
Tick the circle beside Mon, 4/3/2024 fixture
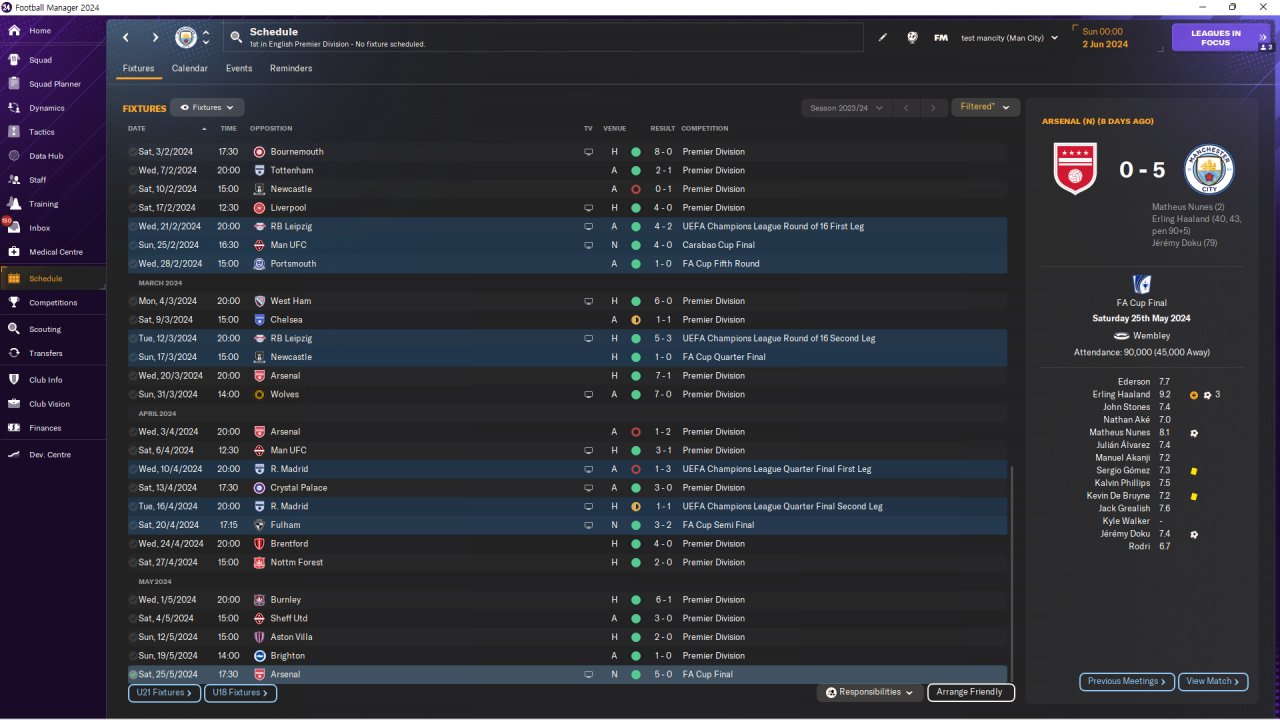(x=133, y=301)
